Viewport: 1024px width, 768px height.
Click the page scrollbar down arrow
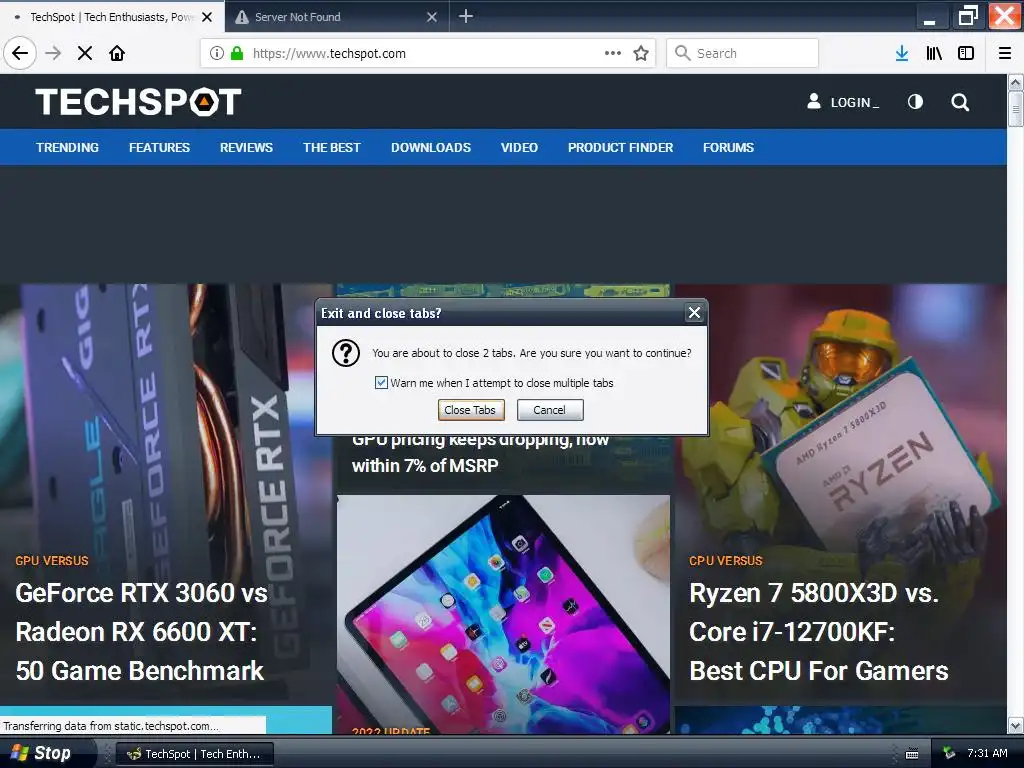1015,725
